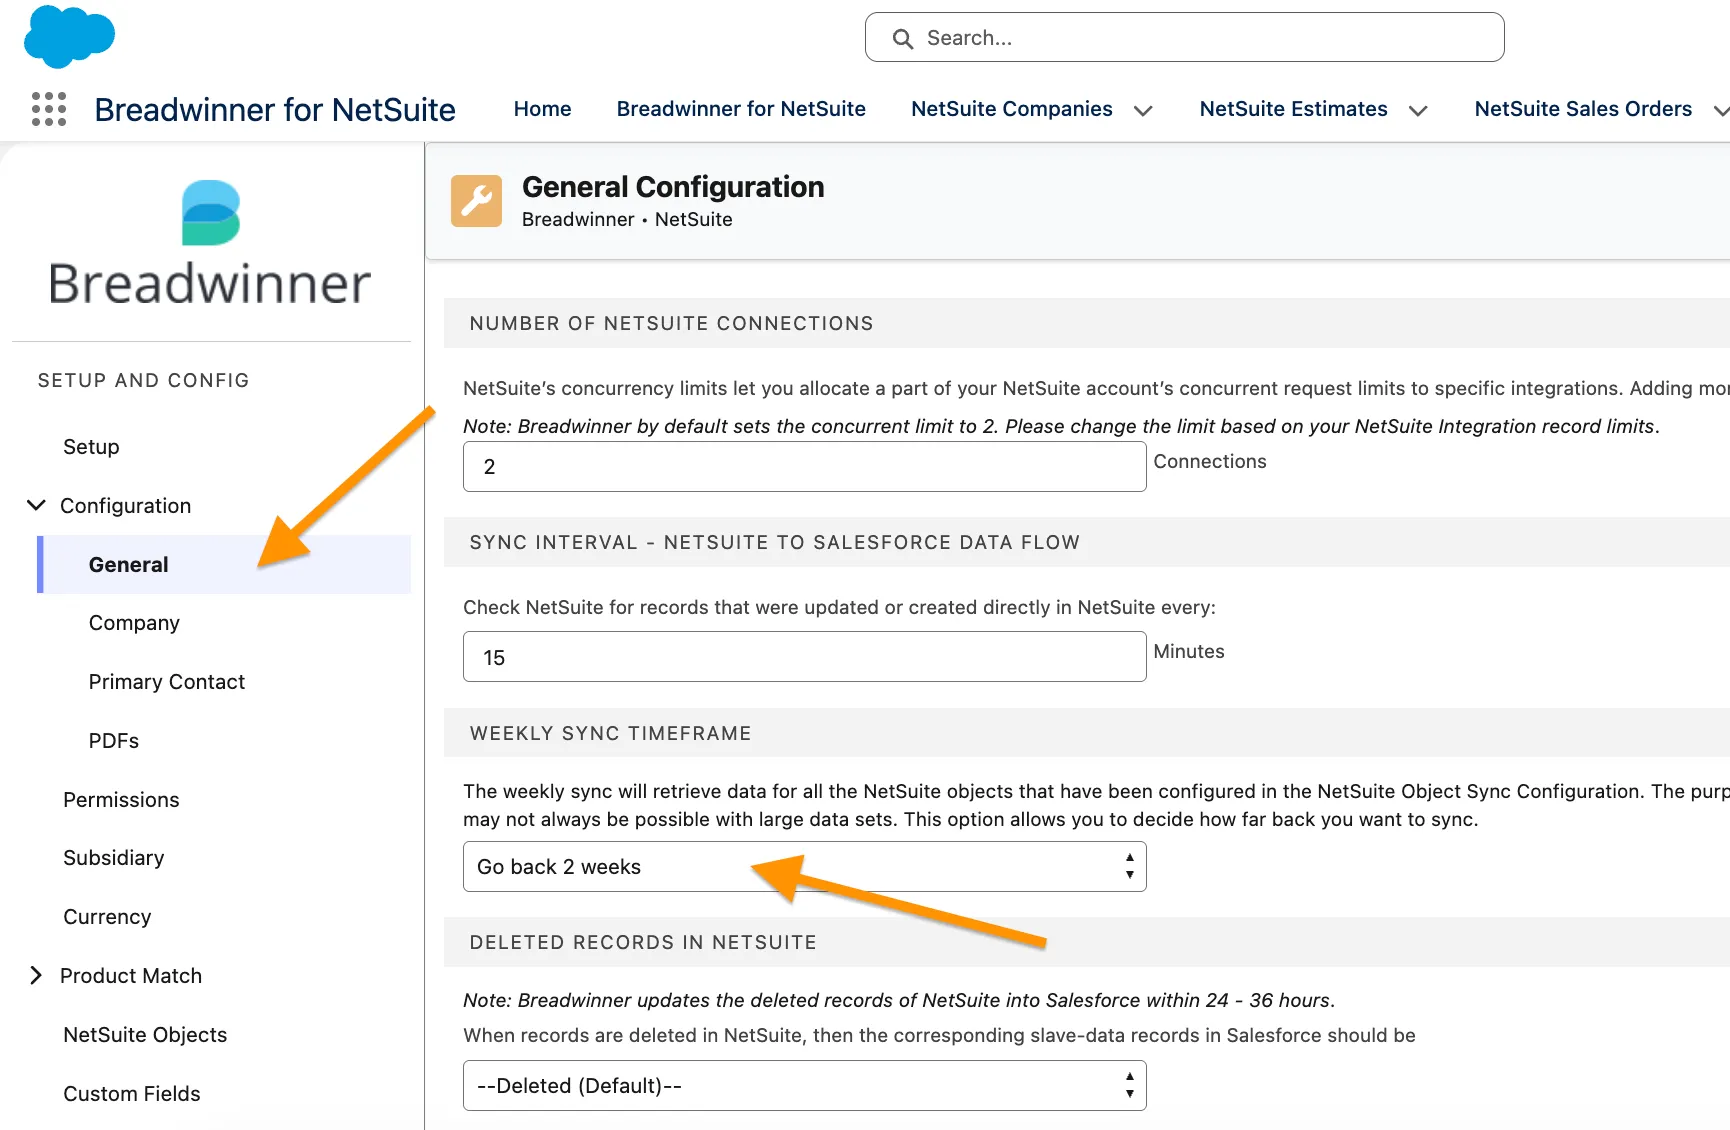Click the search magnifier icon
Screen dimensions: 1730x1130
[903, 39]
